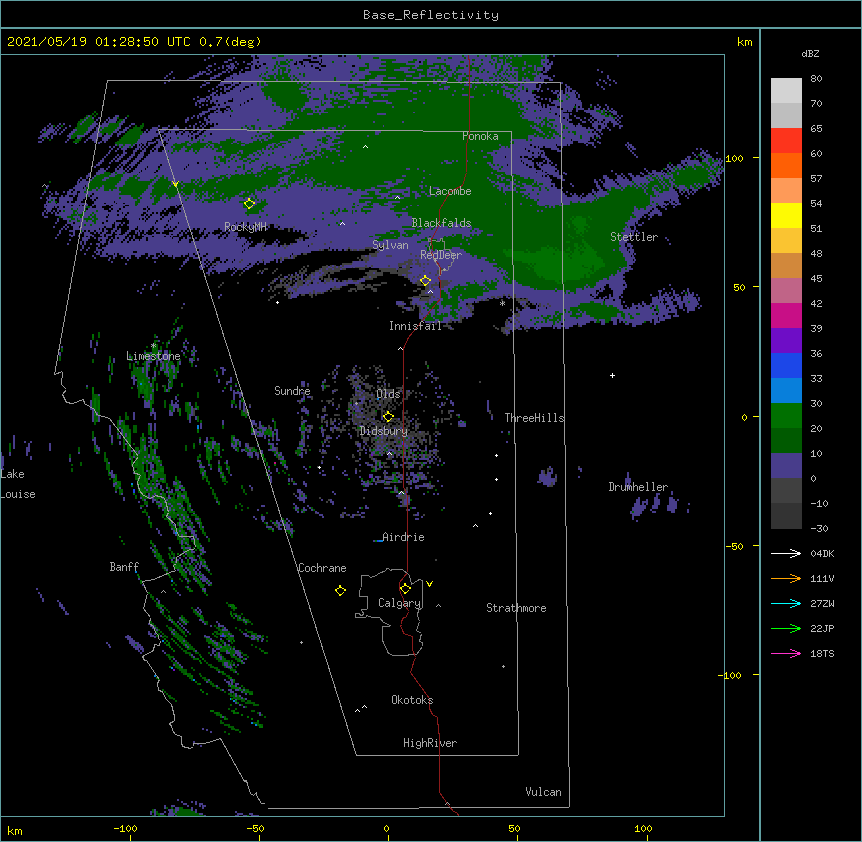Click the white plus marker north of Drumheller
The width and height of the screenshot is (862, 842).
pos(612,375)
